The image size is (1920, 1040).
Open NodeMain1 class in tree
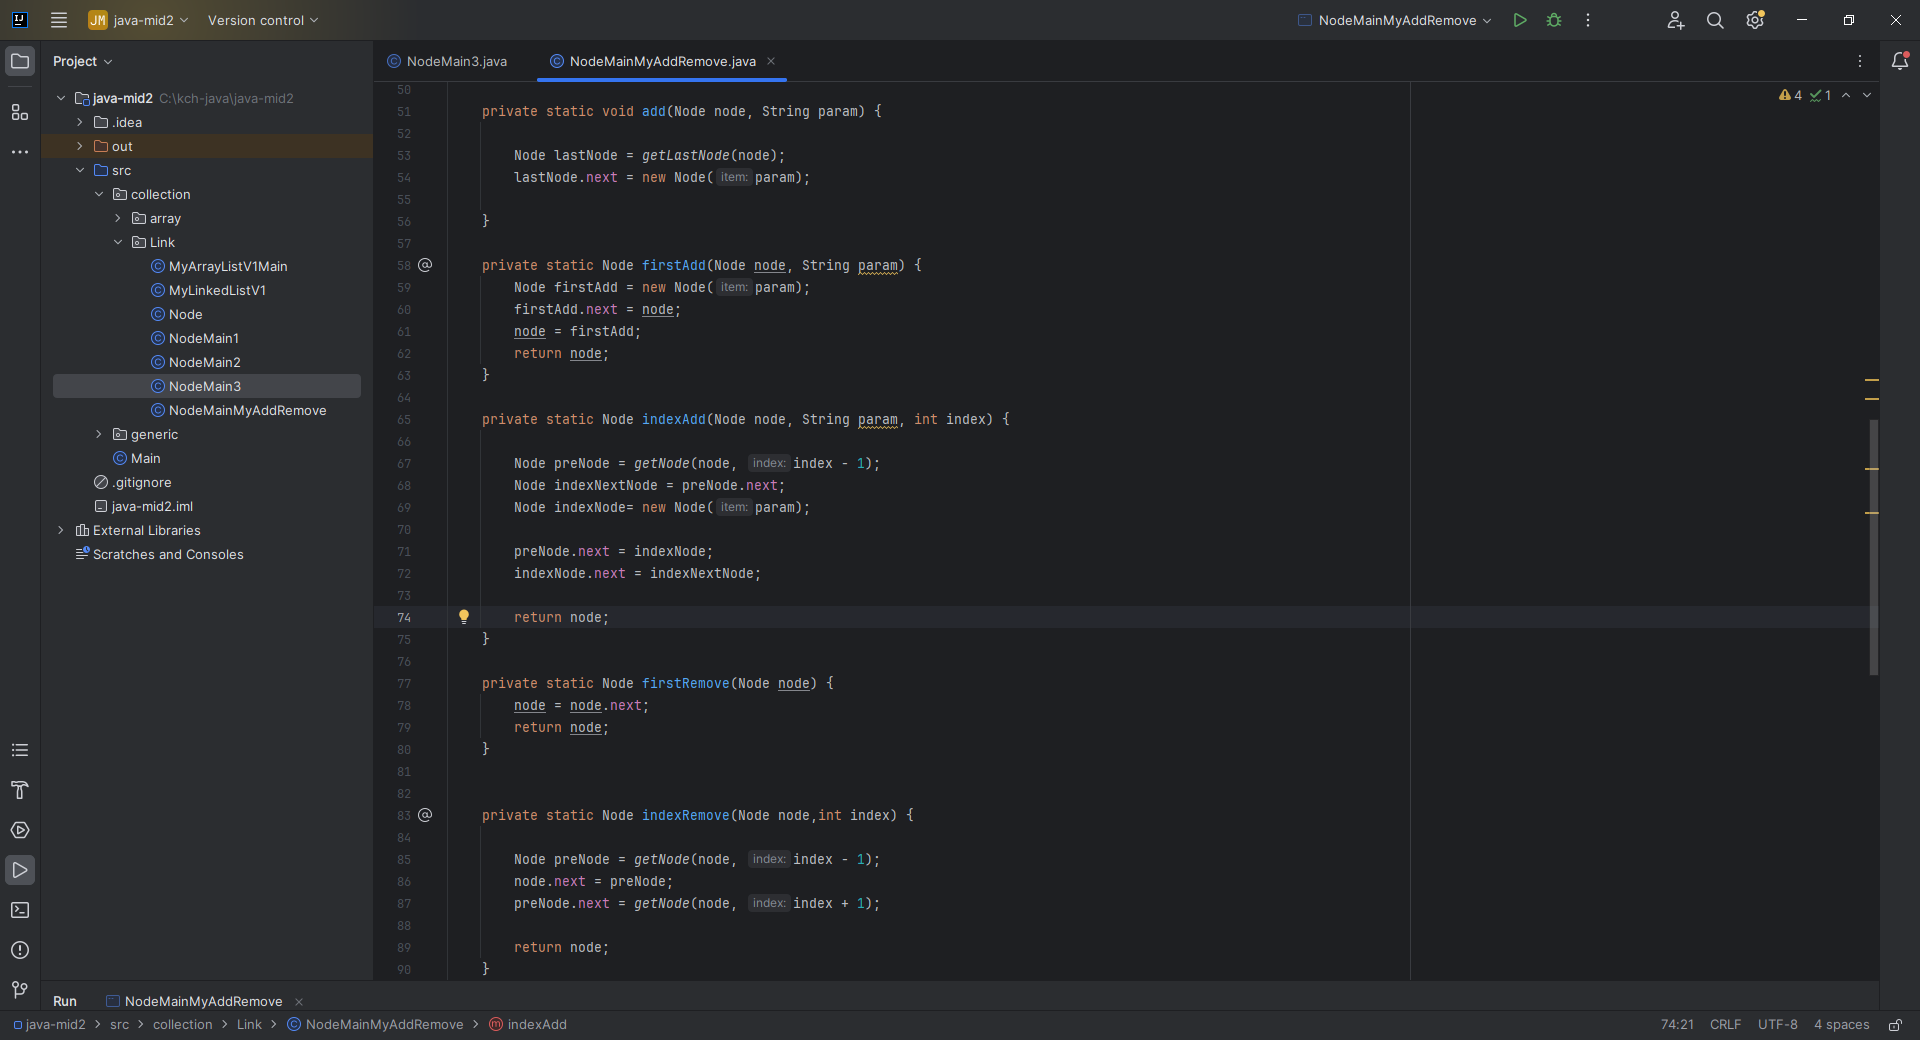(203, 338)
